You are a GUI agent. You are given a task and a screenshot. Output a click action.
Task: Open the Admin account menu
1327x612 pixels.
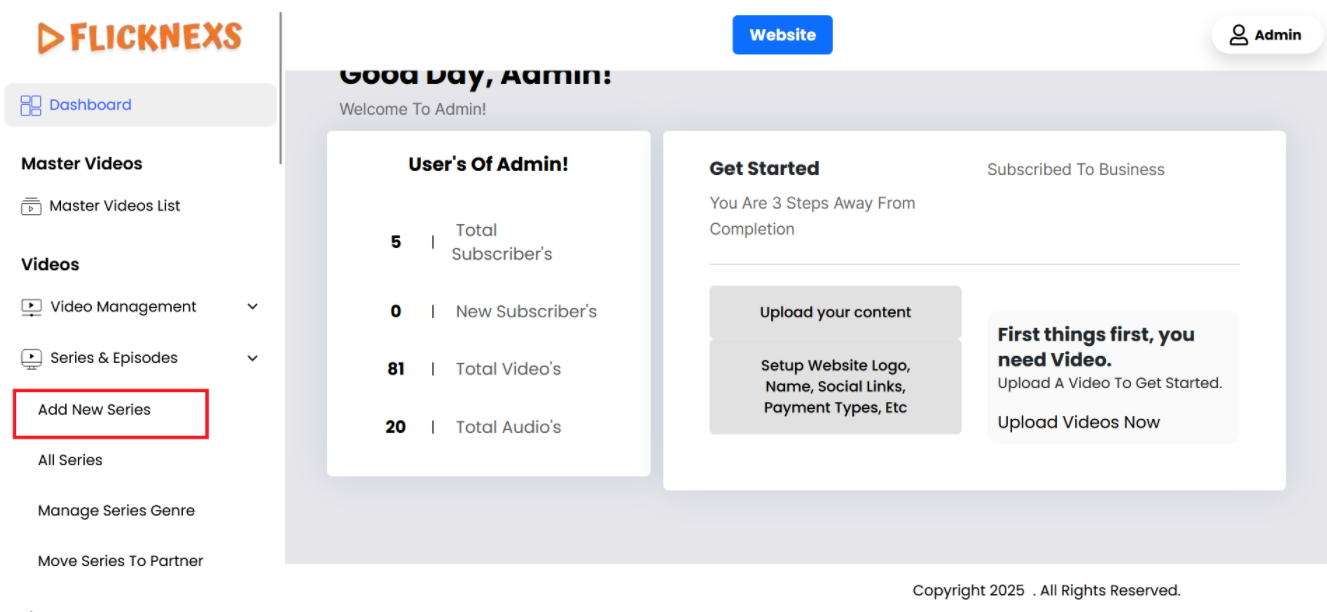1267,35
